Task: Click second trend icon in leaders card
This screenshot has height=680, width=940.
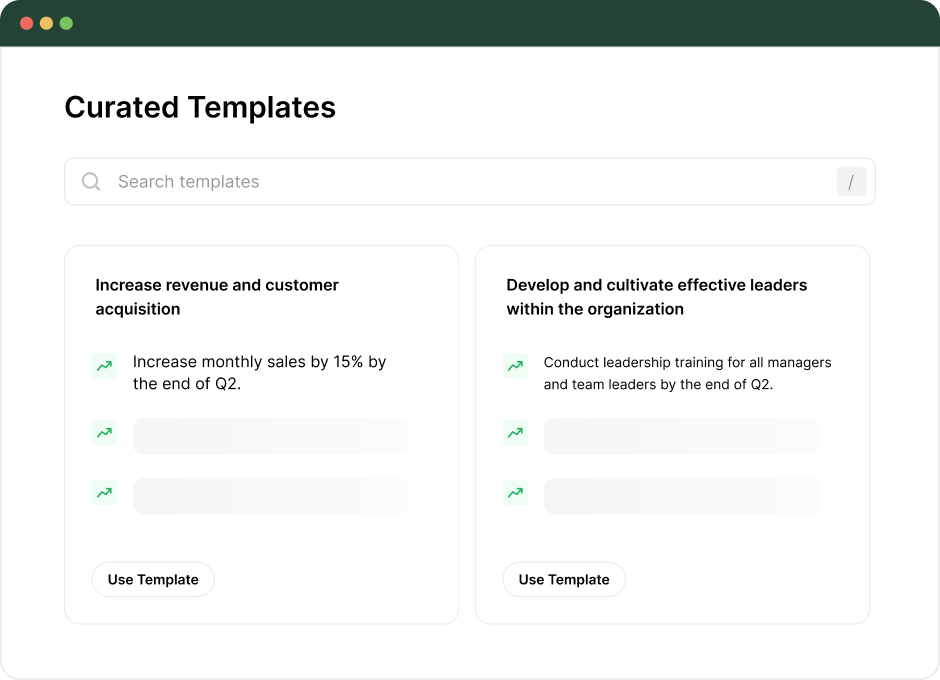Action: pyautogui.click(x=515, y=432)
